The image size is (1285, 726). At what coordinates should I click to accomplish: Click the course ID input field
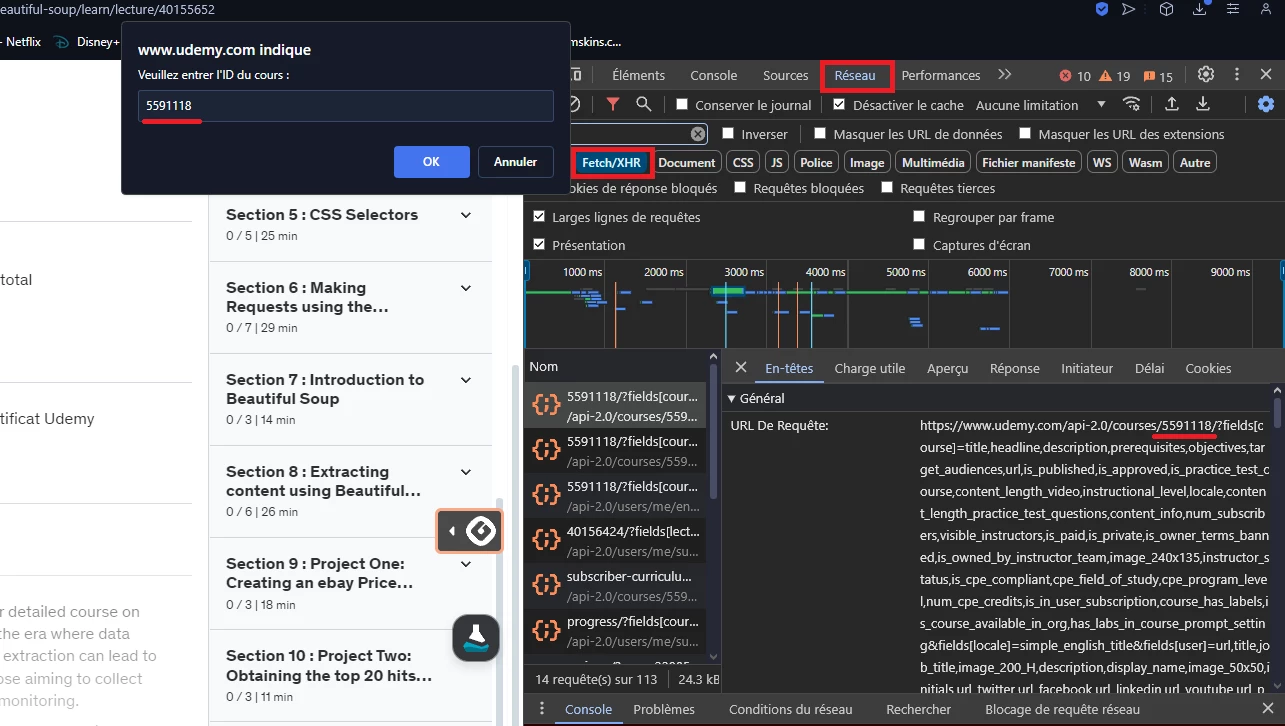pos(346,106)
